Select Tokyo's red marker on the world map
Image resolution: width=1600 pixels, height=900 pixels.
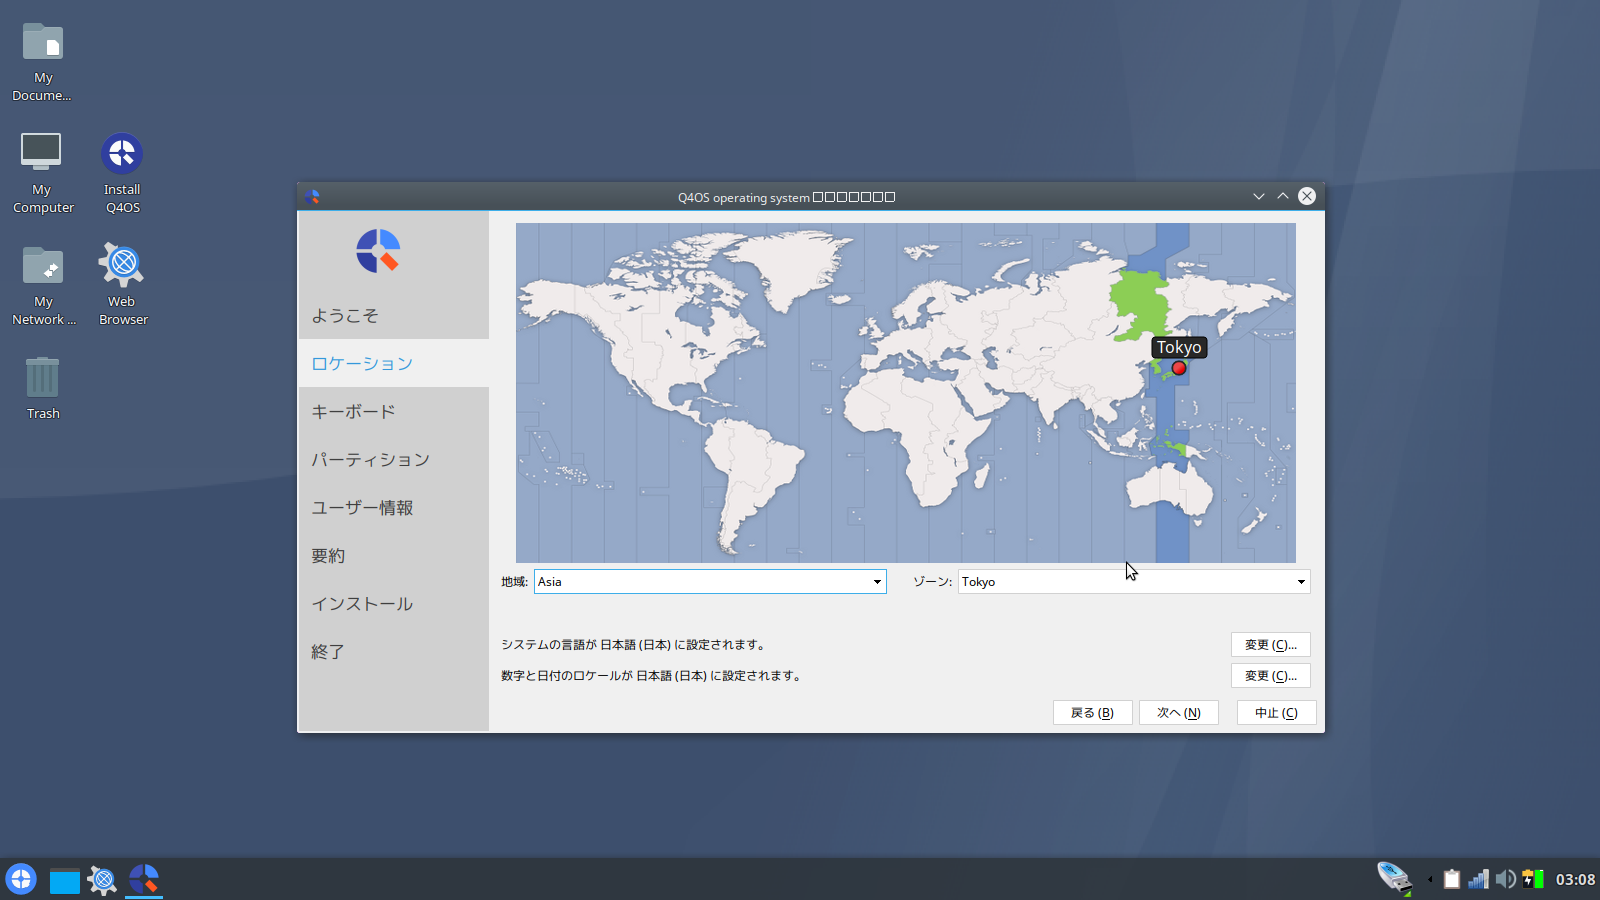(x=1179, y=368)
